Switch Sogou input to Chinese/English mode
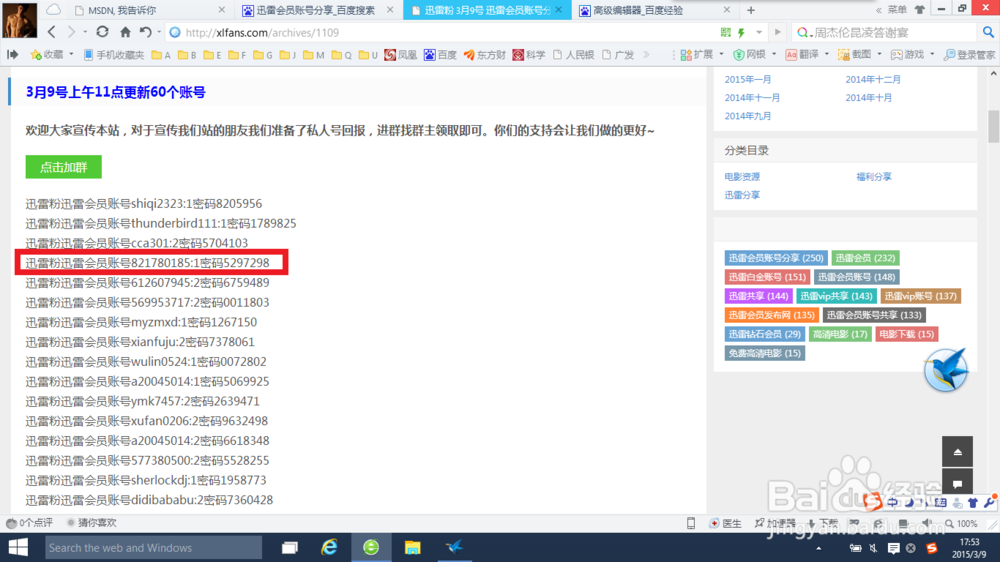The height and width of the screenshot is (562, 1000). 892,503
